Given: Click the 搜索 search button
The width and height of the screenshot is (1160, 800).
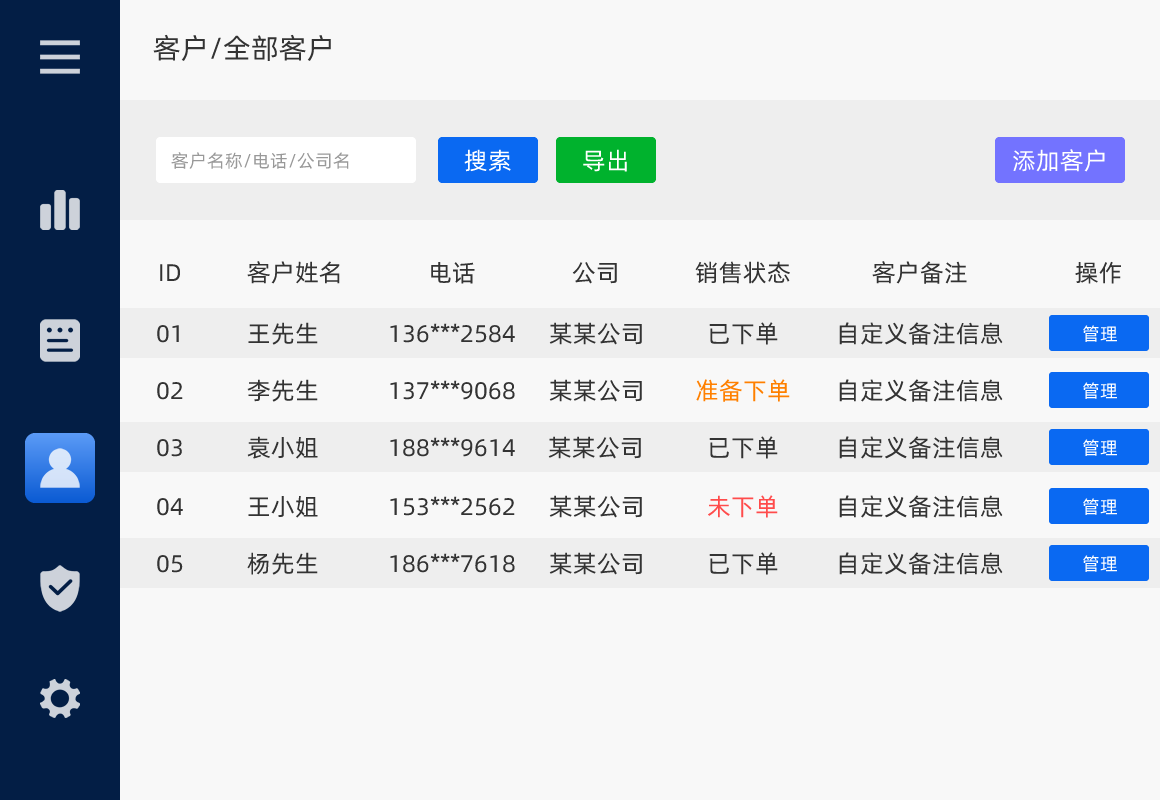Looking at the screenshot, I should click(x=488, y=160).
